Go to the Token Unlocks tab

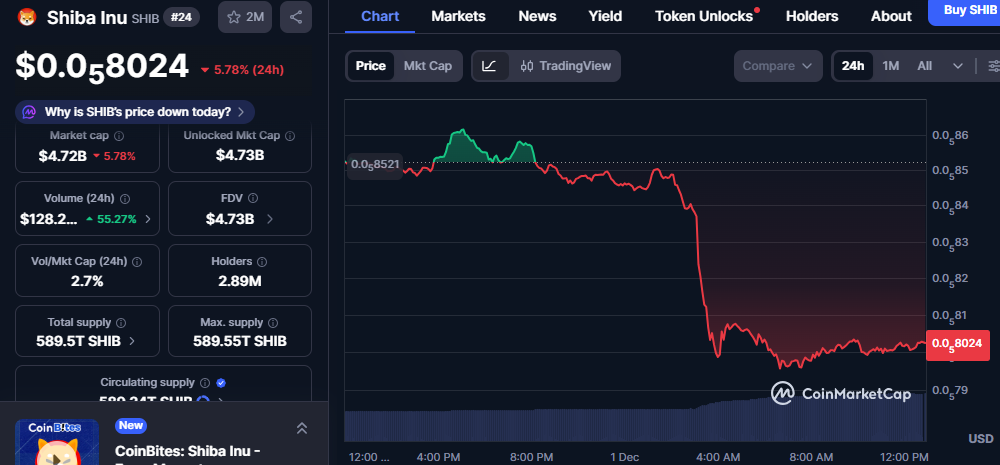point(703,16)
